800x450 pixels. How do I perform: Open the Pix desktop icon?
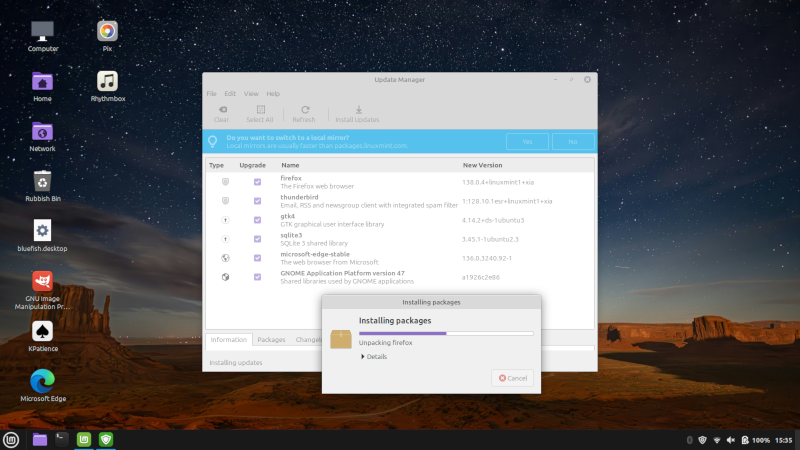click(x=107, y=31)
